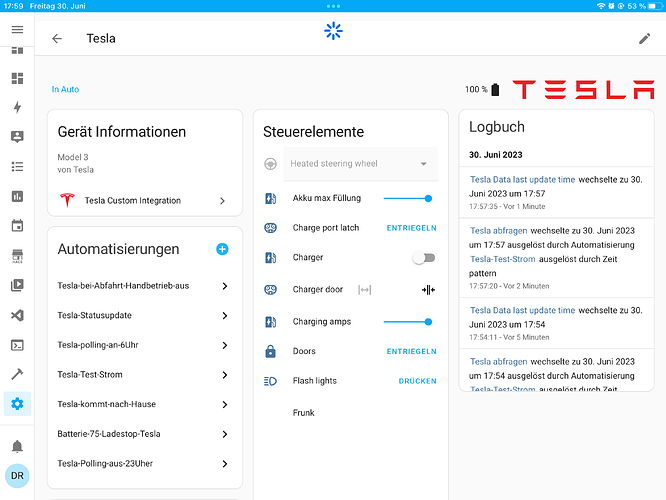Image resolution: width=666 pixels, height=500 pixels.
Task: Click the Logbuch heading
Action: tap(497, 127)
